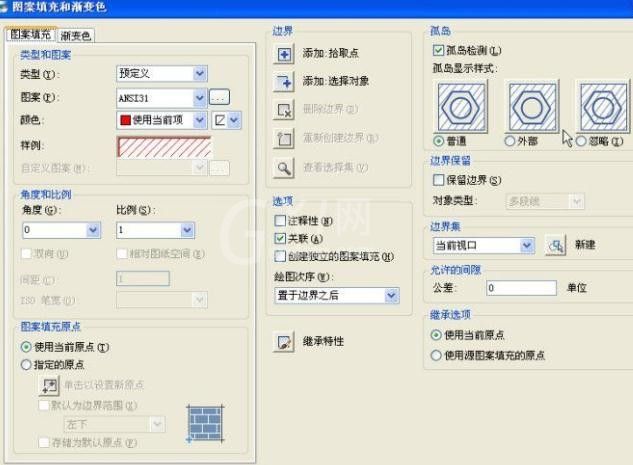Click the Remove Boundaries icon
Image resolution: width=633 pixels, height=465 pixels.
click(x=284, y=109)
